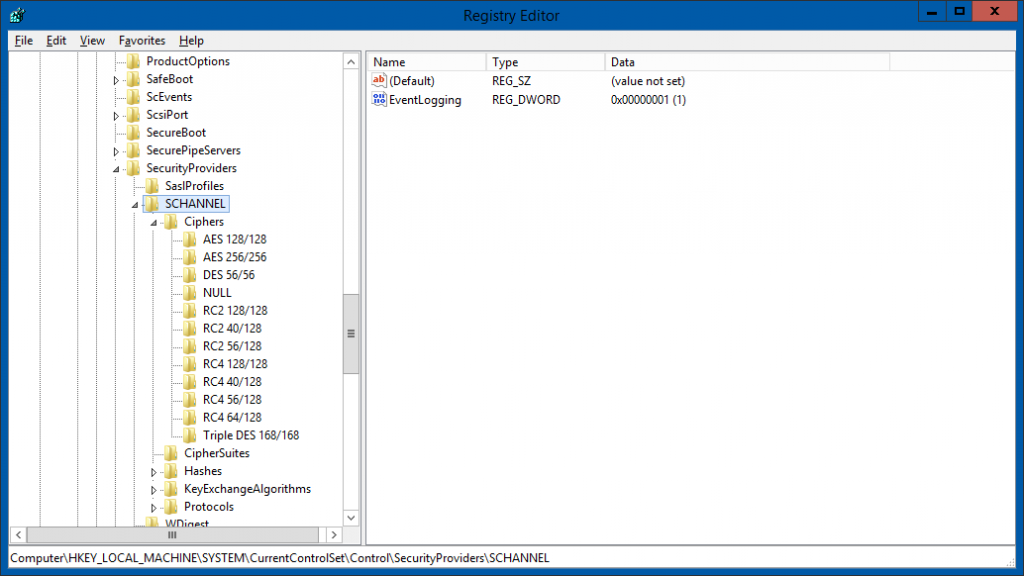Click the REG_SZ string icon beside (Default)
Screen dimensions: 1024x576
tap(378, 80)
